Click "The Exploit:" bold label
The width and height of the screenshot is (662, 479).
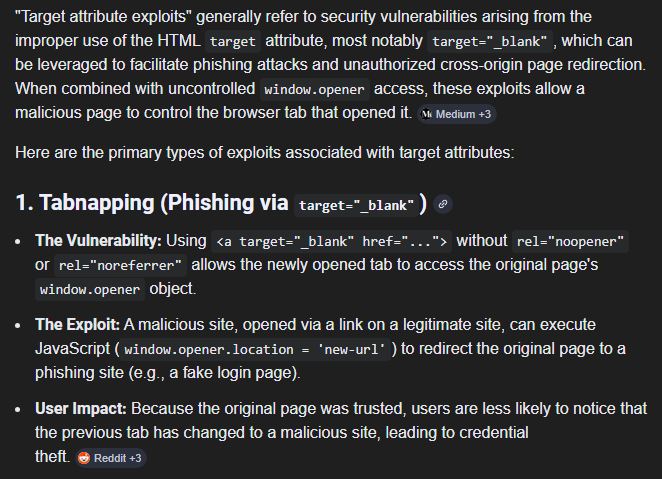point(77,326)
